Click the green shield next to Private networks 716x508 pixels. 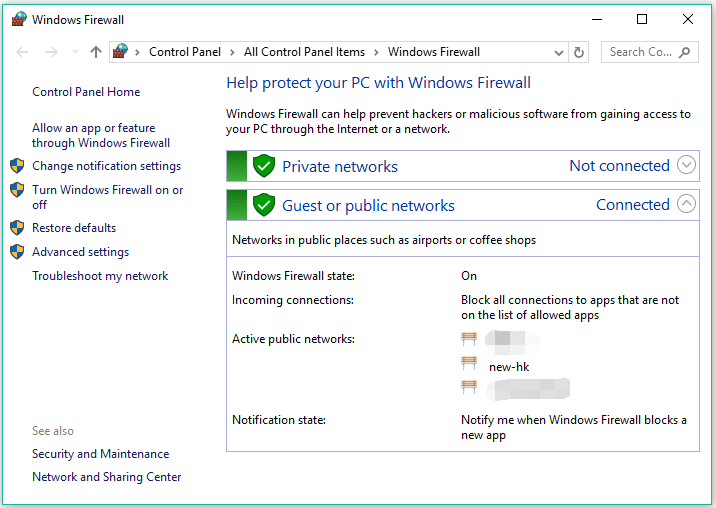point(264,166)
